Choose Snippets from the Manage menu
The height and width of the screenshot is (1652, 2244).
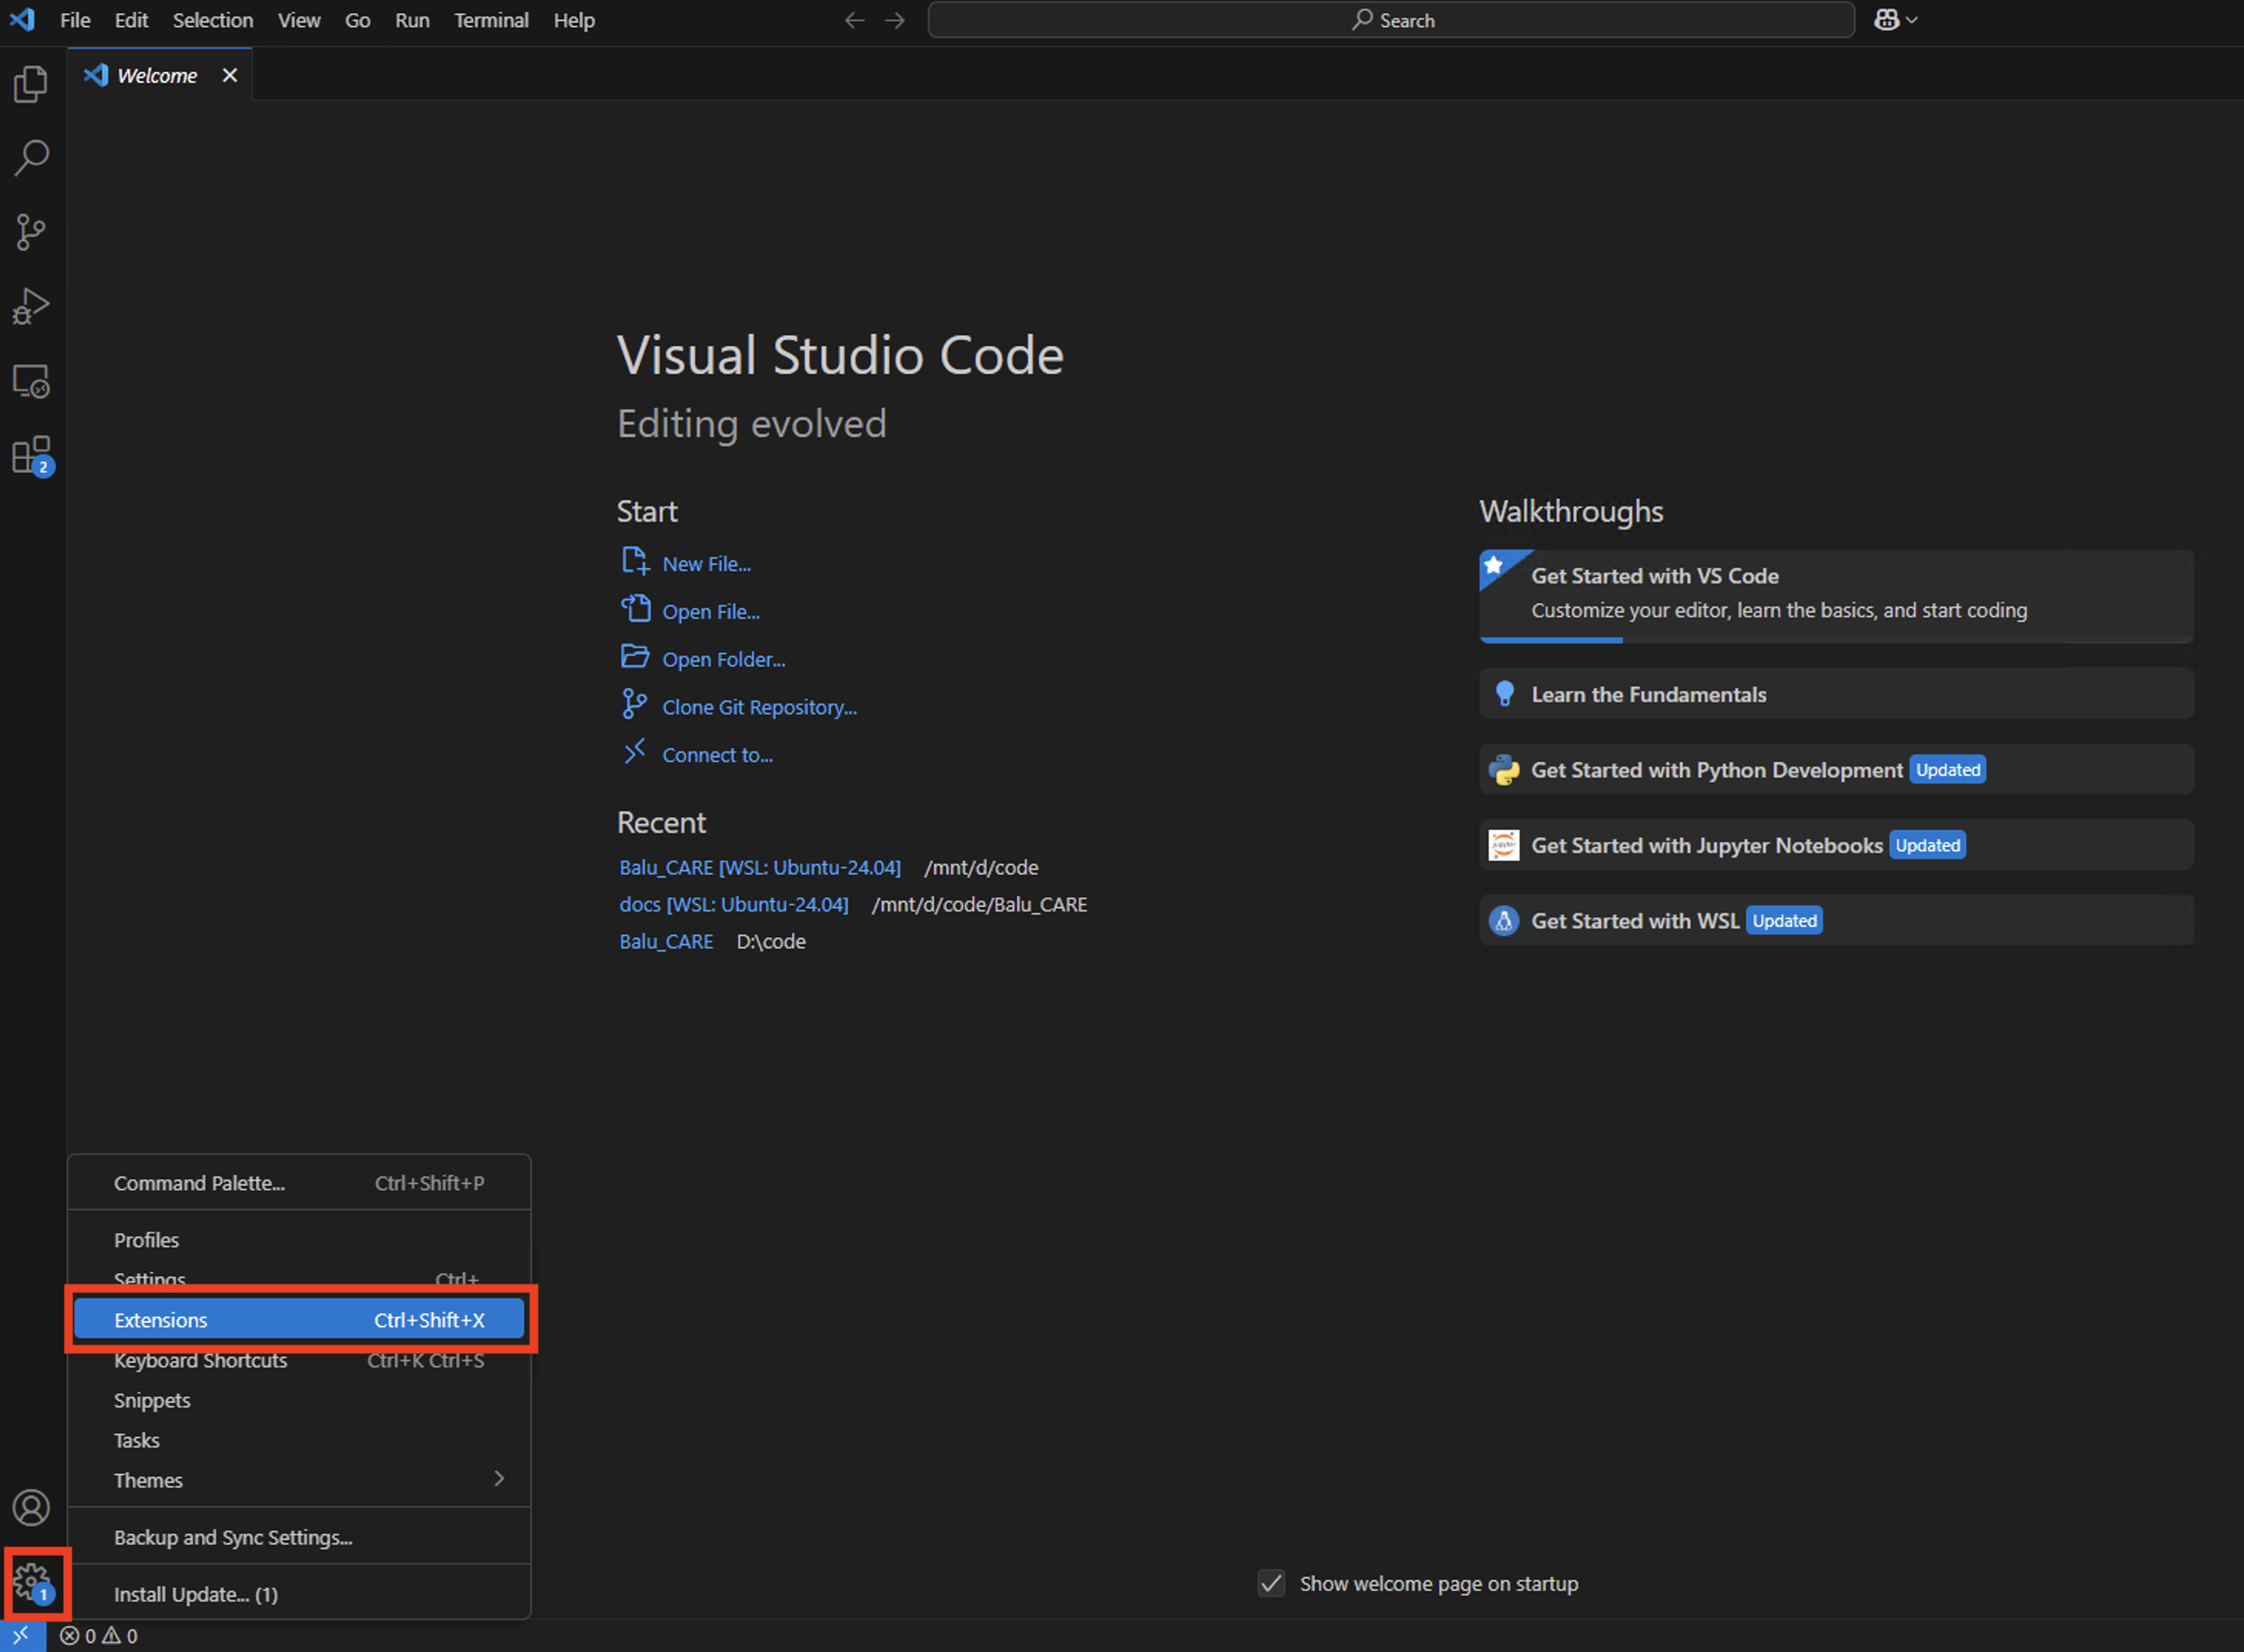point(299,1400)
